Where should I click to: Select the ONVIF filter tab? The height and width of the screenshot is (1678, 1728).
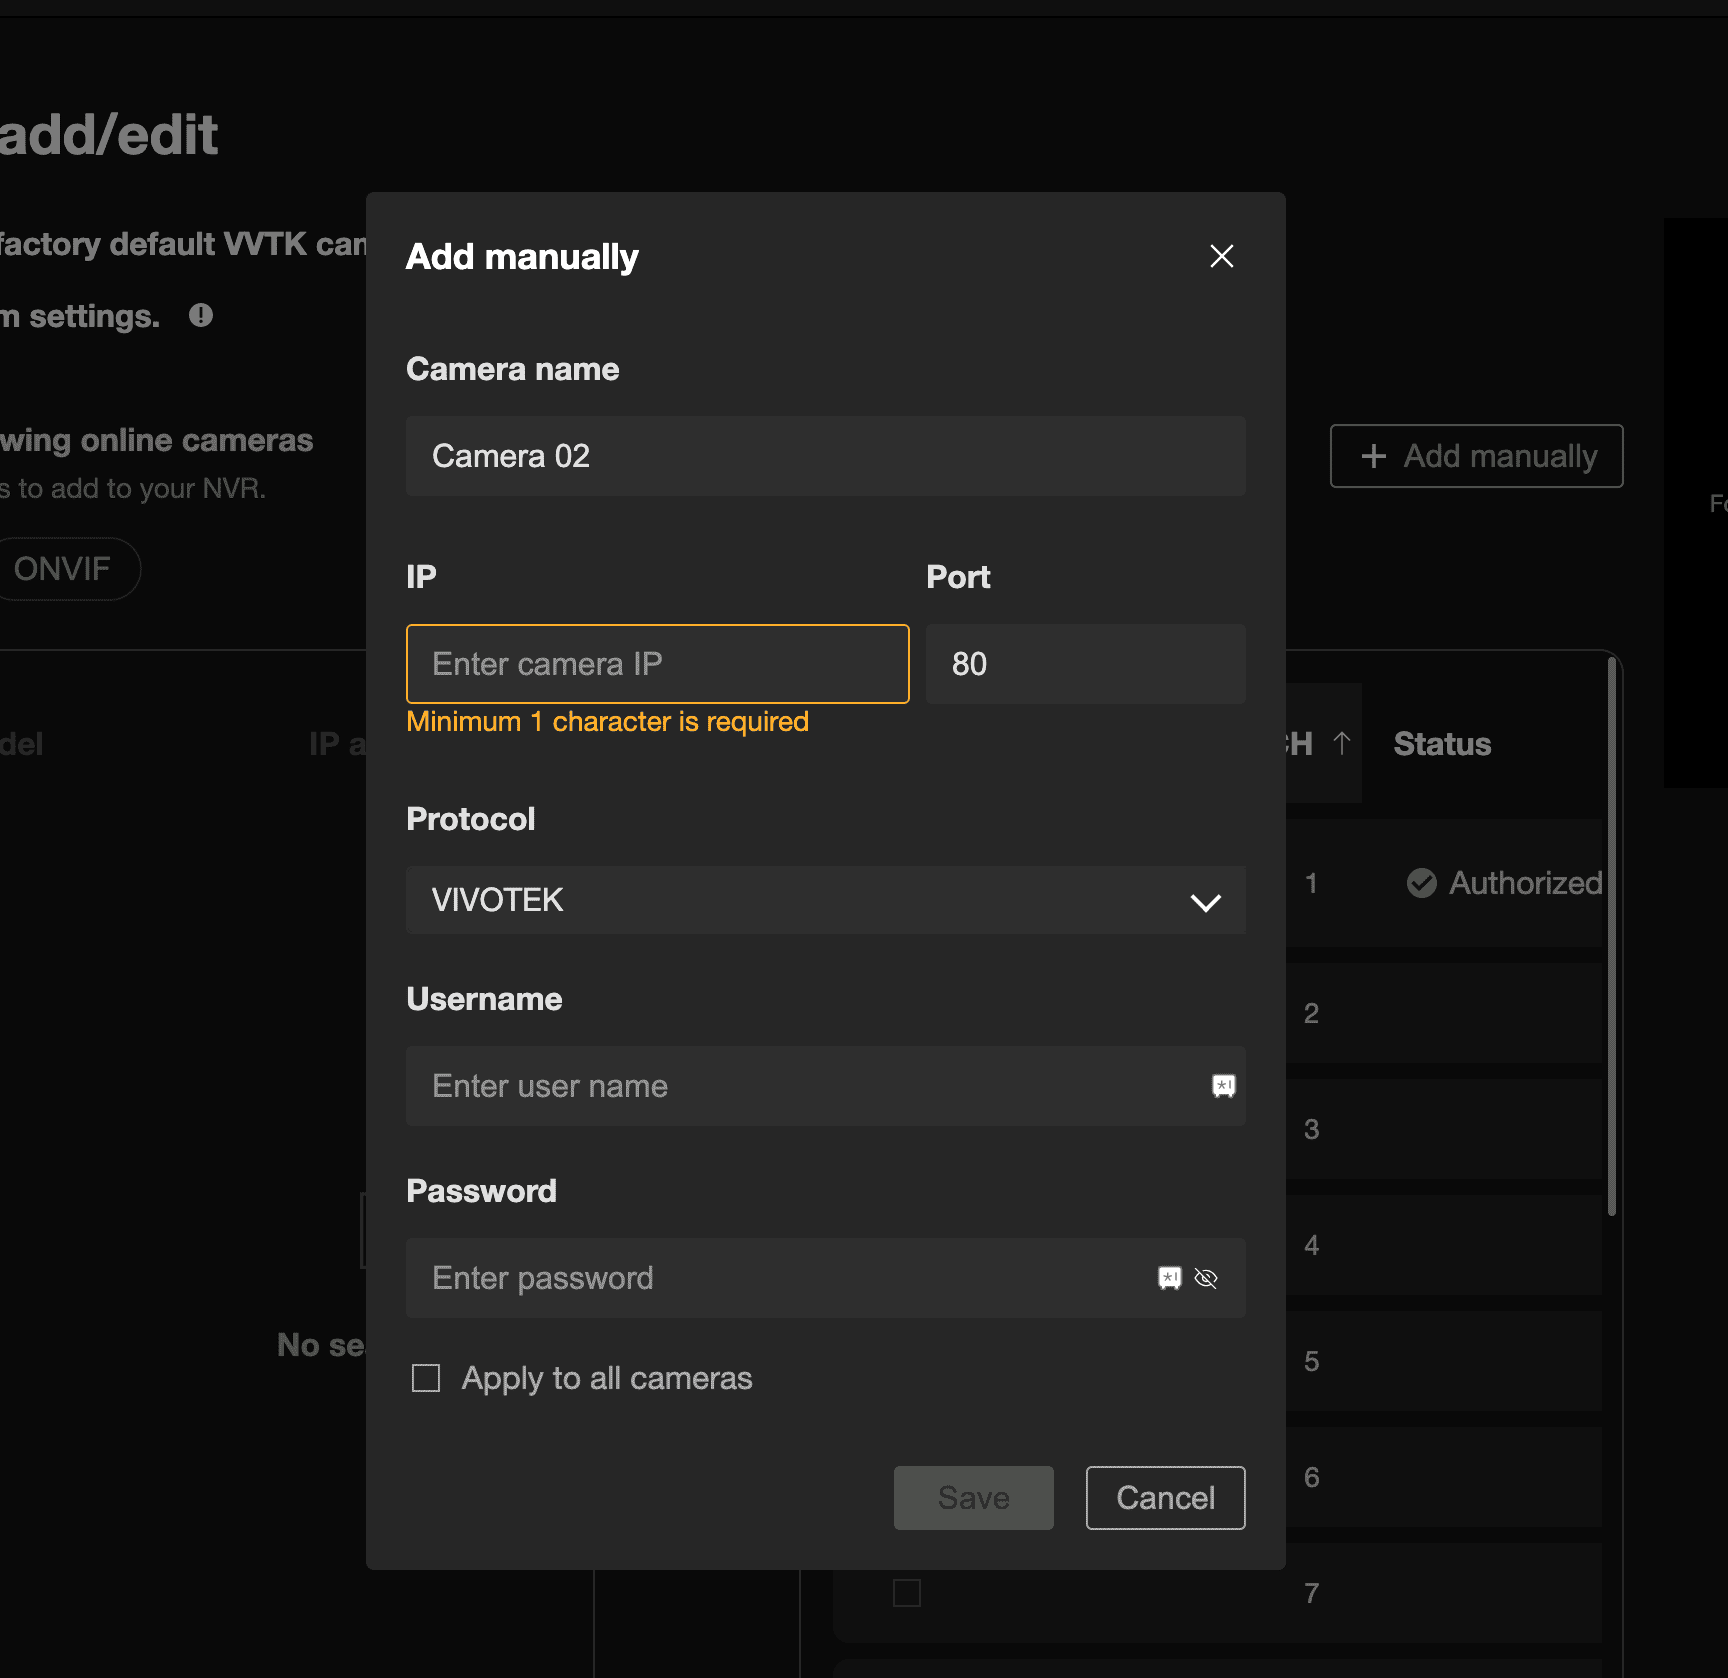(x=62, y=569)
